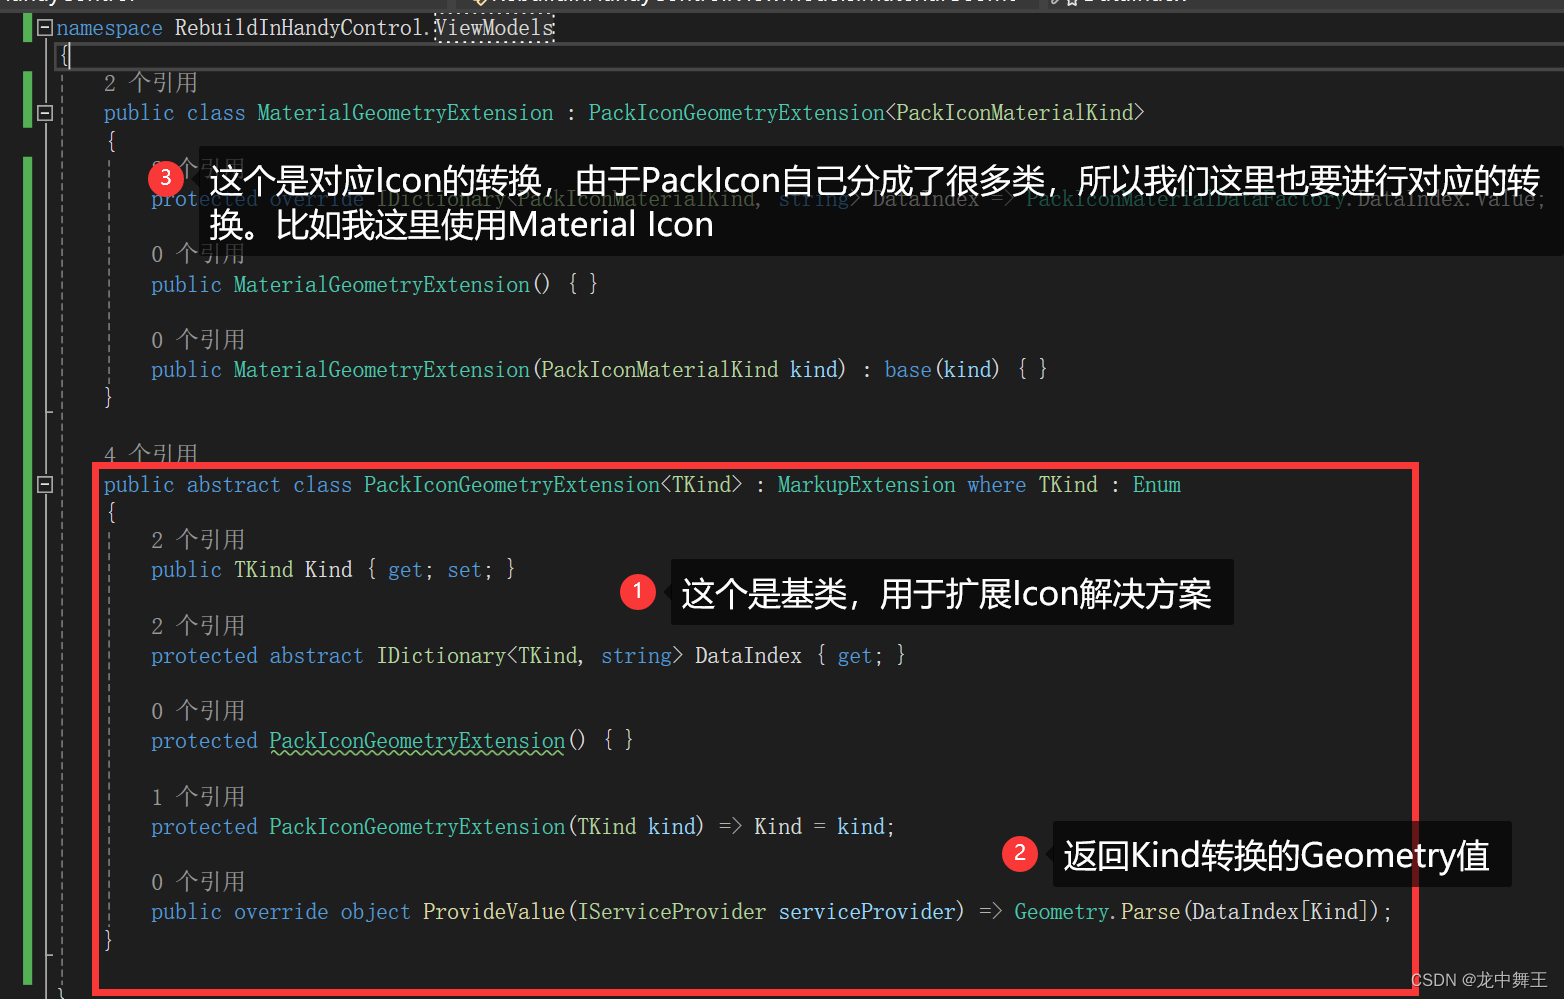Click 'RebuildInHandyControl' in the namespace declaration
Image resolution: width=1564 pixels, height=999 pixels.
tap(299, 28)
